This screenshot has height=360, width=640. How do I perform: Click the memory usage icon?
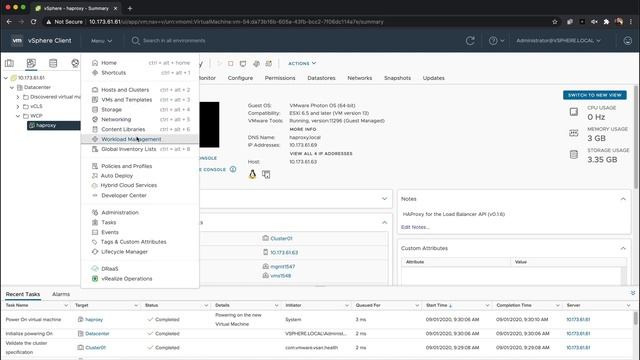[573, 133]
